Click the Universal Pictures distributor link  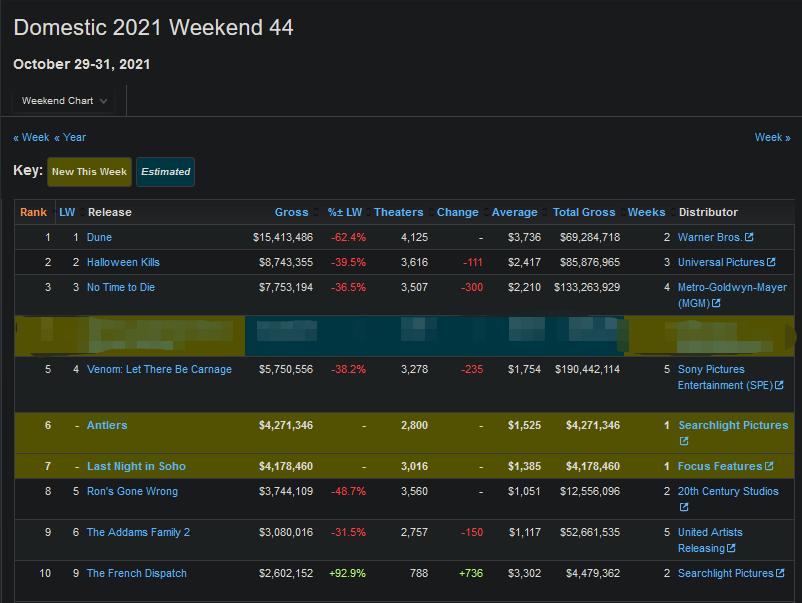[721, 262]
